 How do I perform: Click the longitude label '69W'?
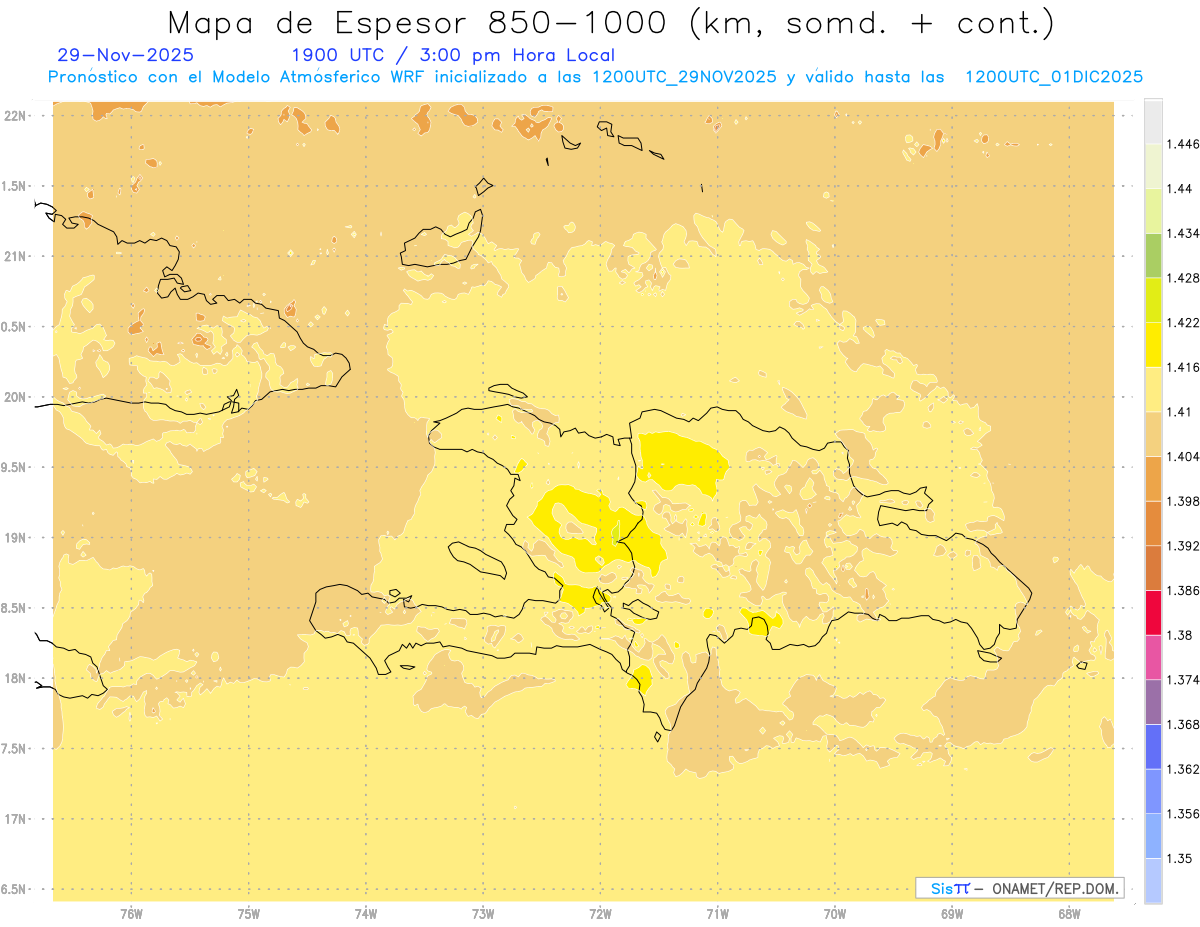(952, 914)
